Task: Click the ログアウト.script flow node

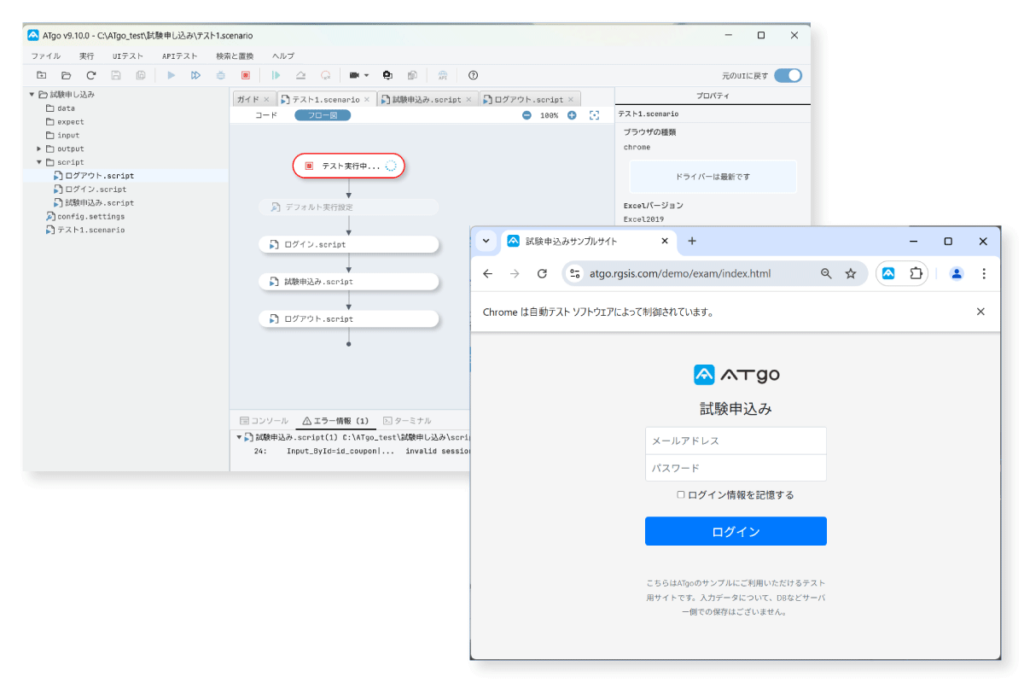Action: [x=349, y=319]
